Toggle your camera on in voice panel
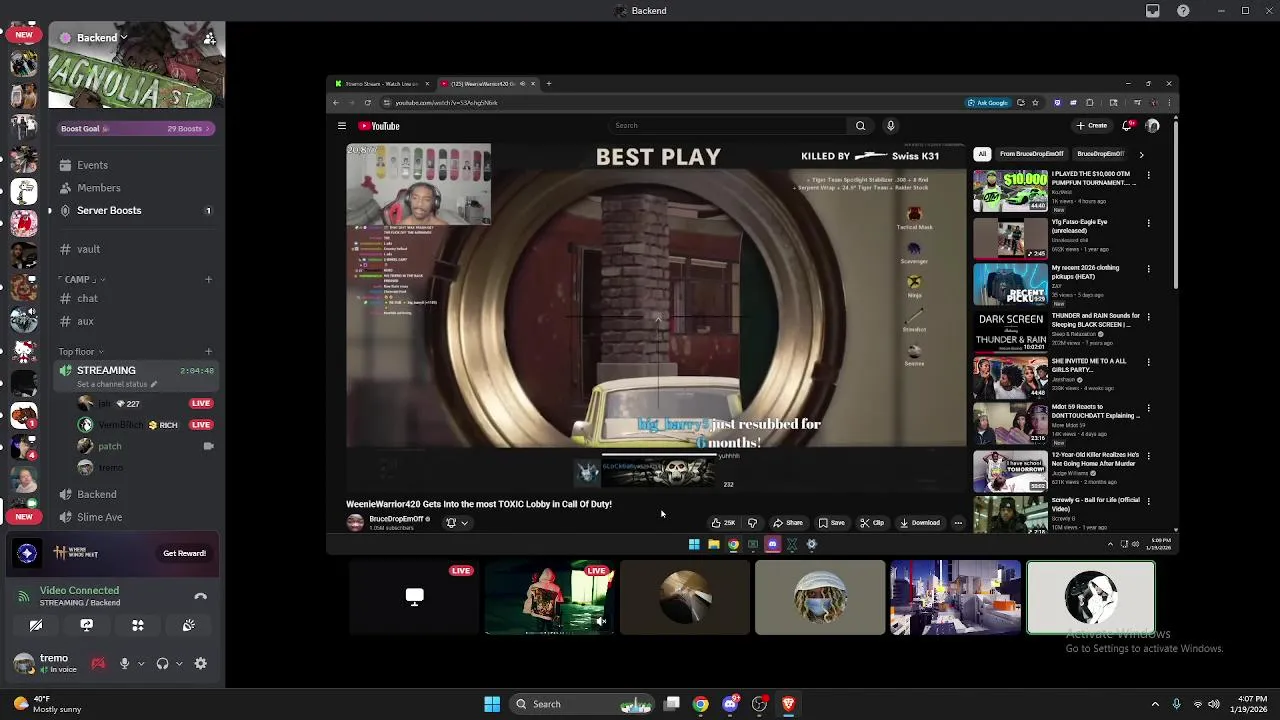The height and width of the screenshot is (720, 1280). point(36,625)
